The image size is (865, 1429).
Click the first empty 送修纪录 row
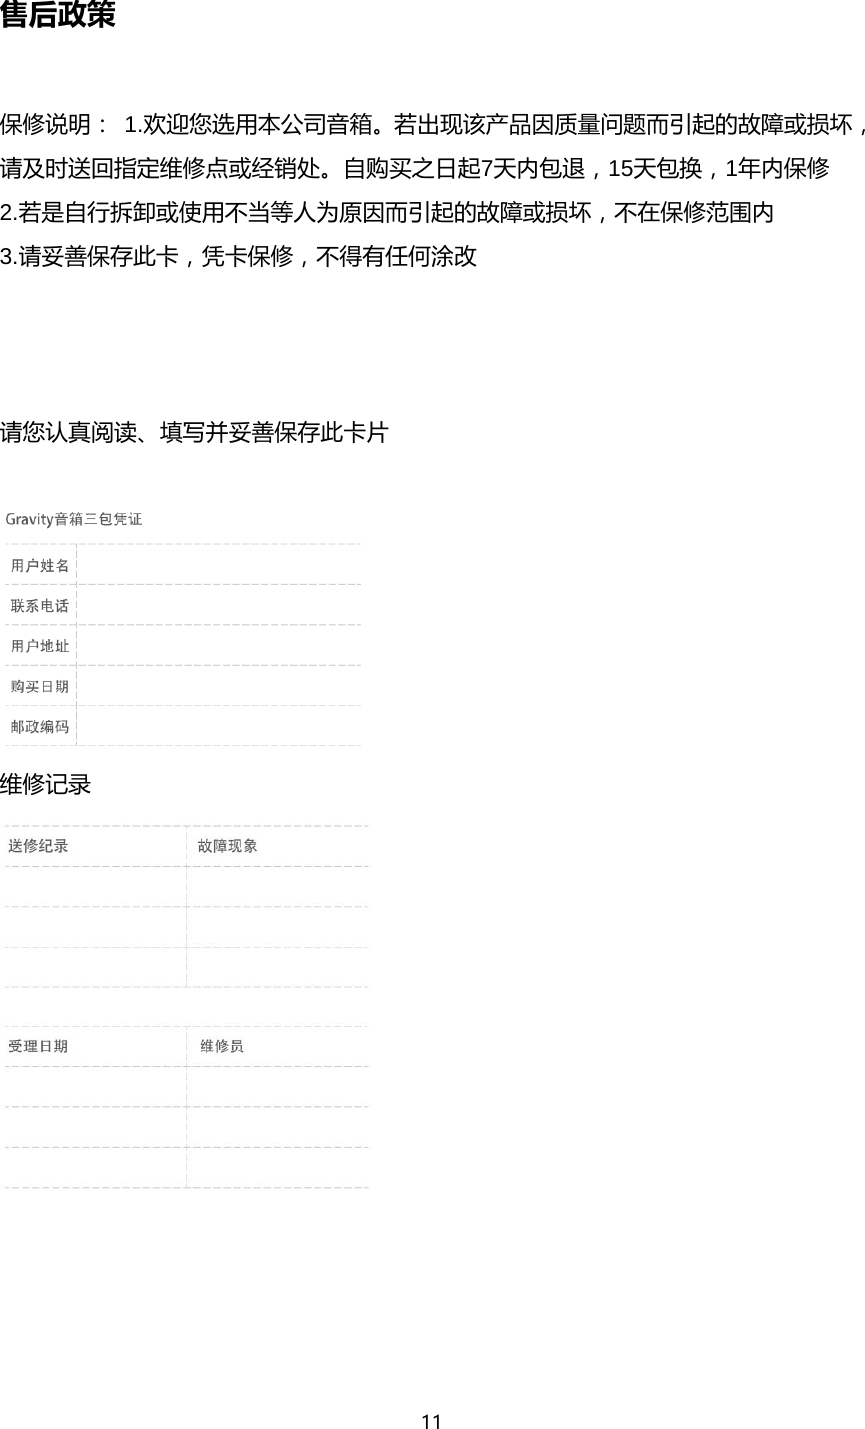95,883
